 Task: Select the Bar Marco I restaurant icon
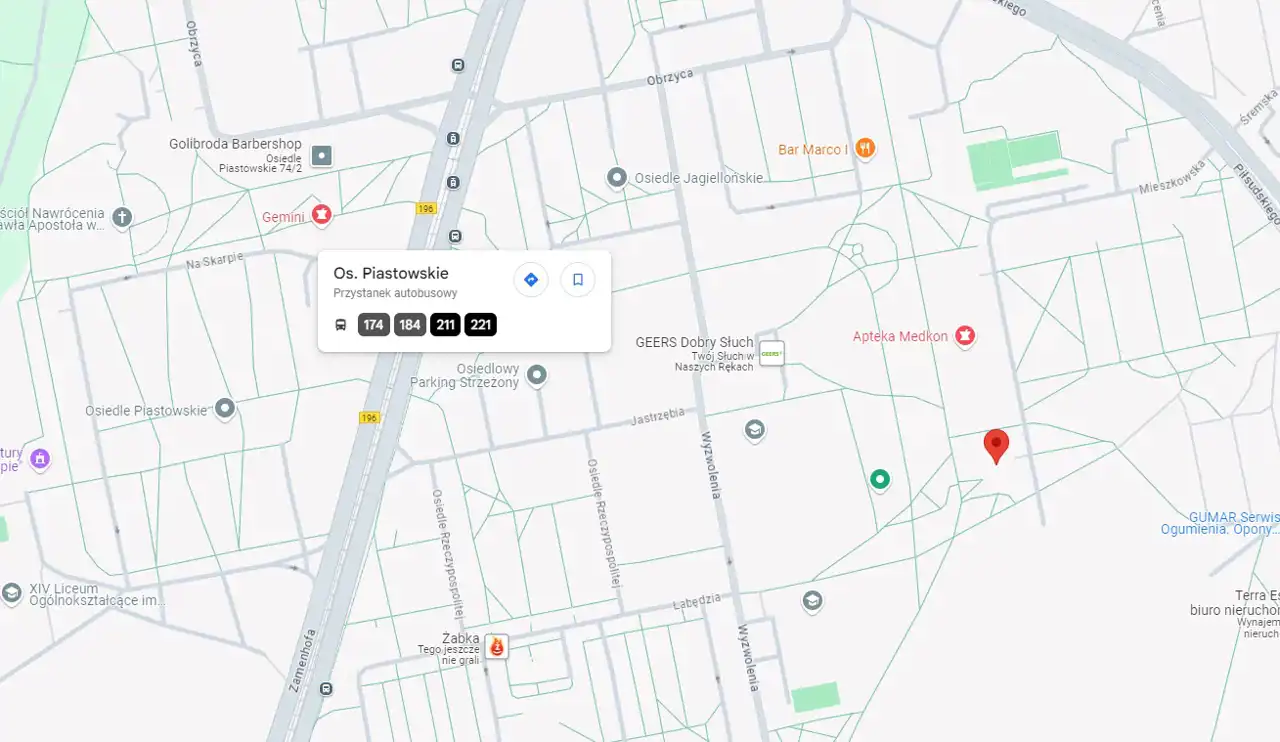pos(865,149)
